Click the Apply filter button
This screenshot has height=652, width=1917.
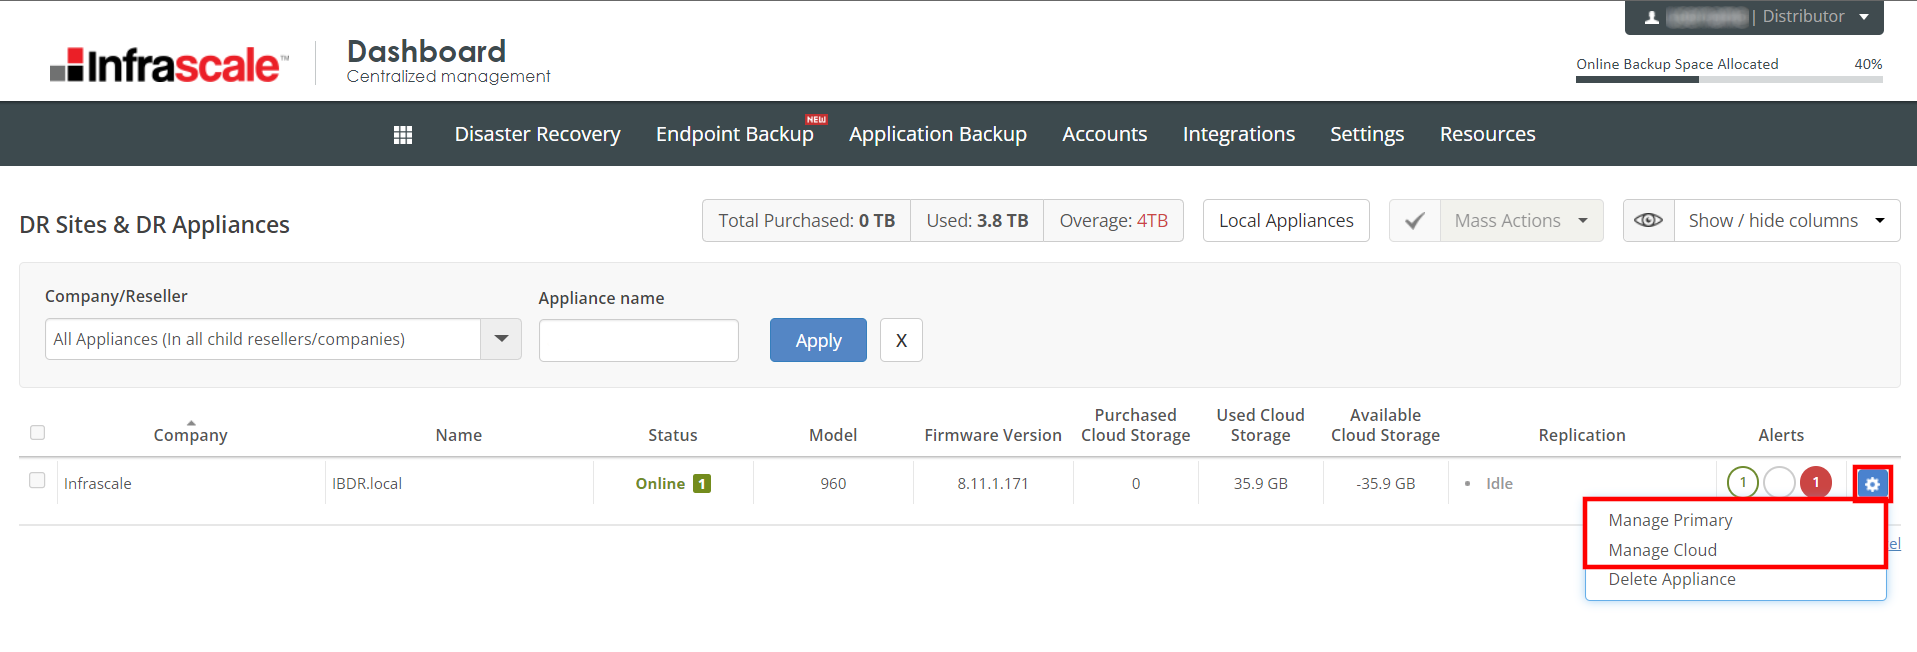(818, 340)
